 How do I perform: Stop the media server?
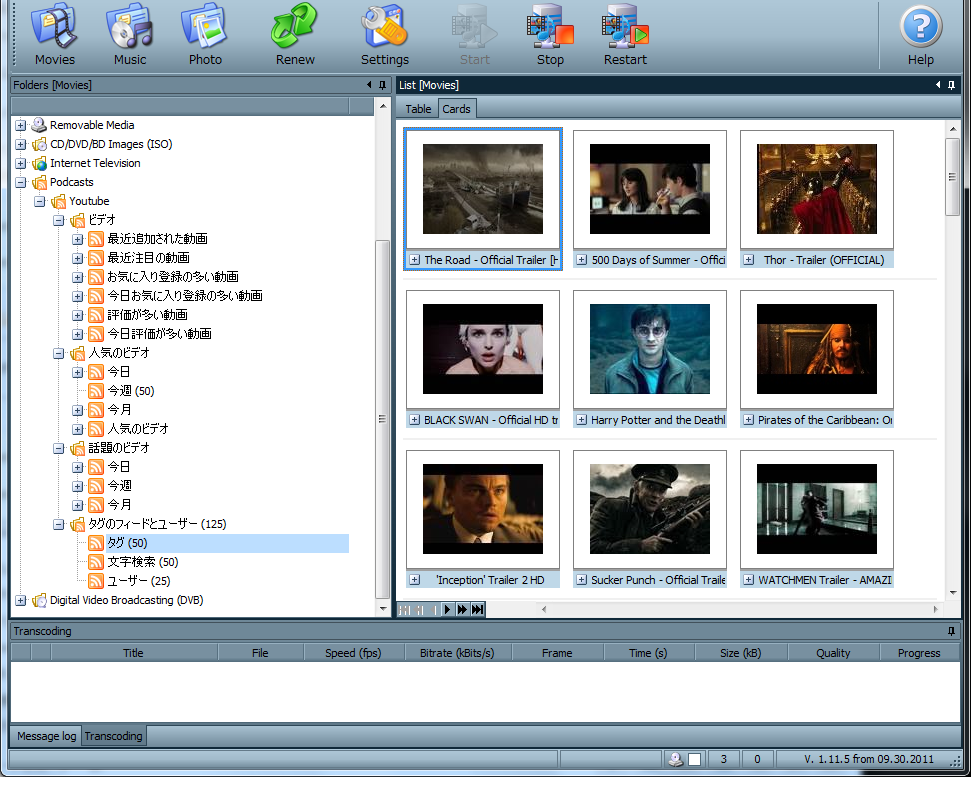click(x=550, y=34)
